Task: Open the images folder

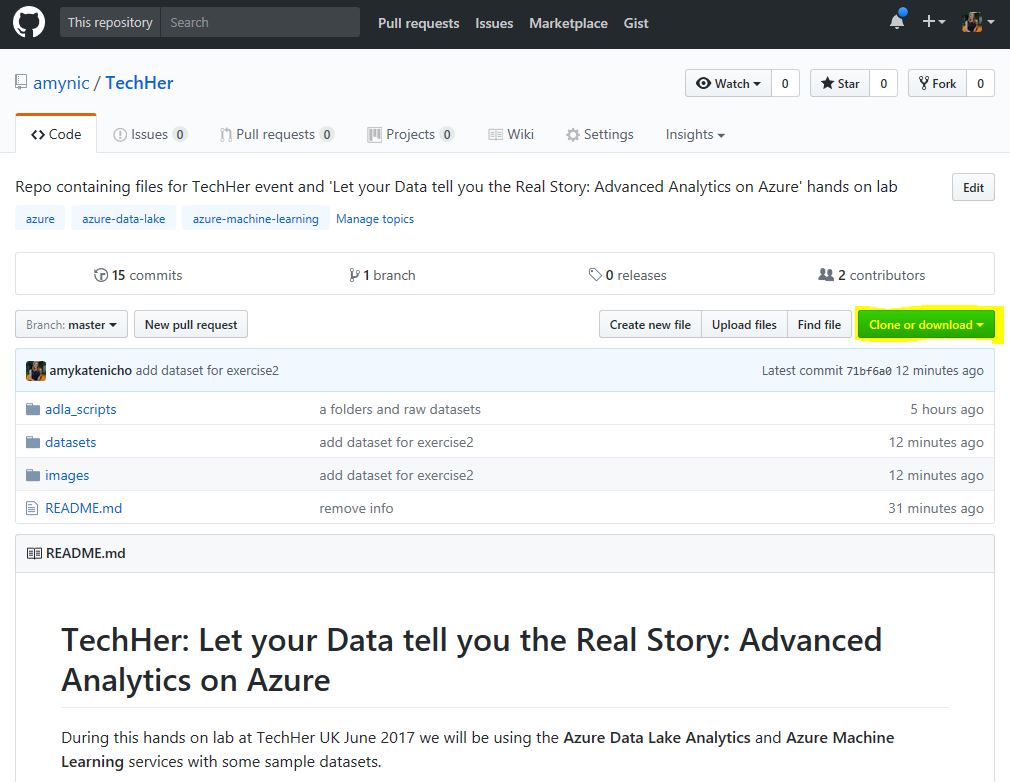Action: pyautogui.click(x=67, y=475)
